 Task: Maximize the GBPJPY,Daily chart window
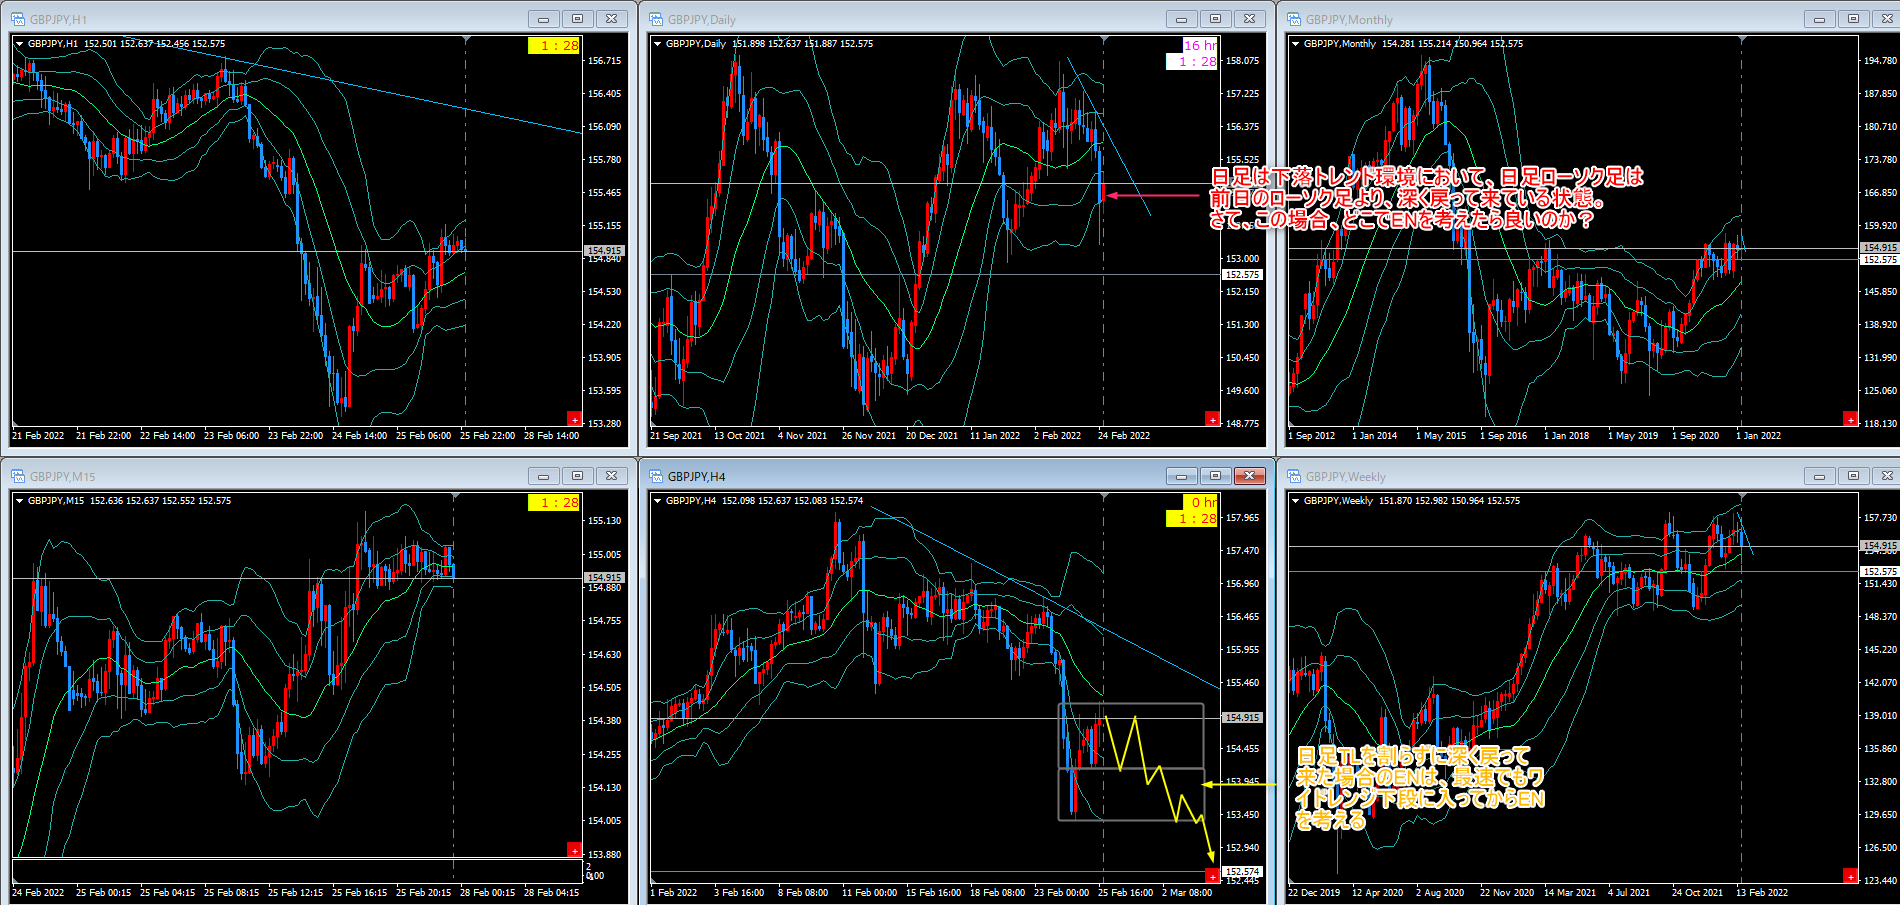[1215, 19]
